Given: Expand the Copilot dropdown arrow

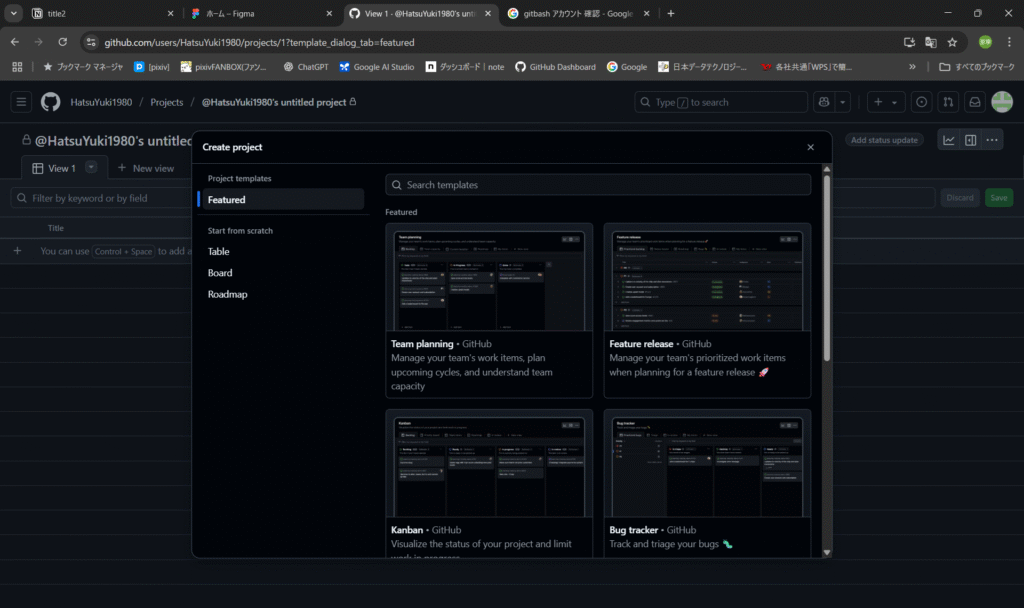Looking at the screenshot, I should tap(842, 103).
